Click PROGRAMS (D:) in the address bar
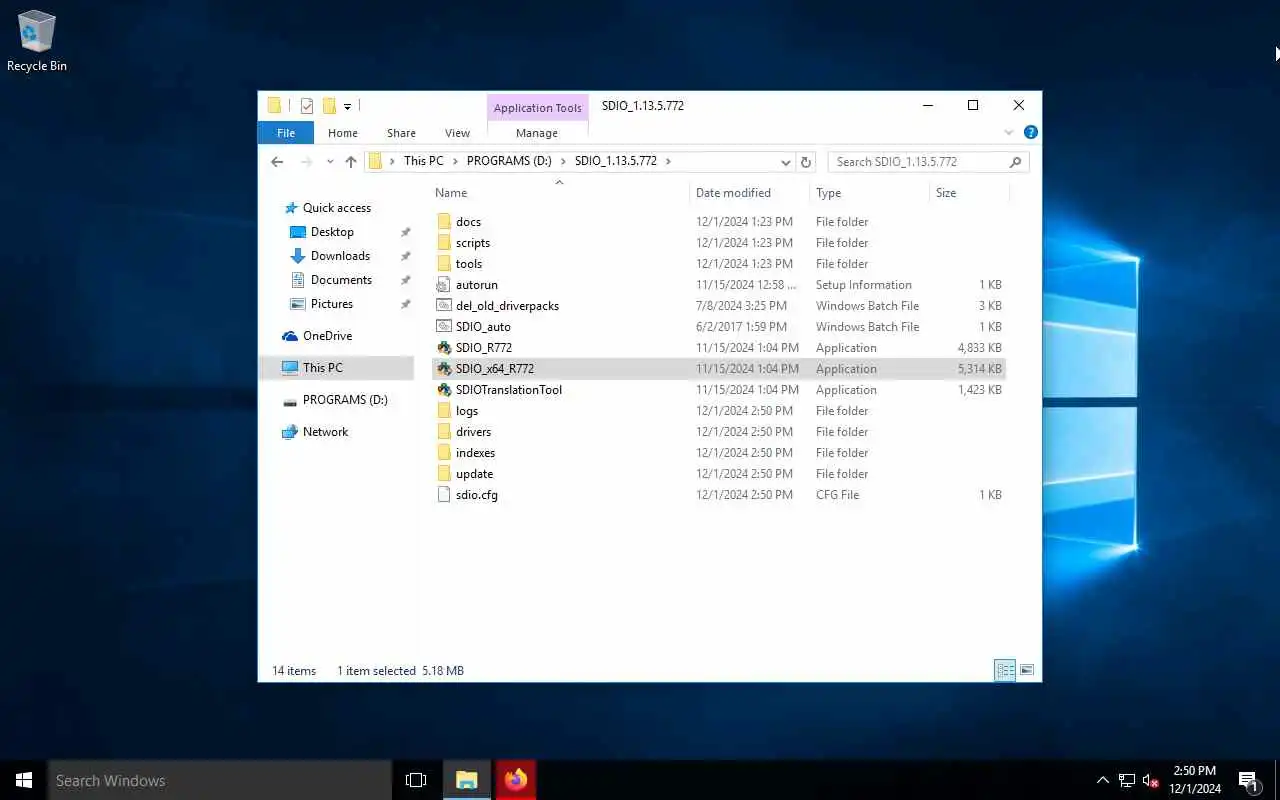Screen dimensions: 1280x800 509,161
